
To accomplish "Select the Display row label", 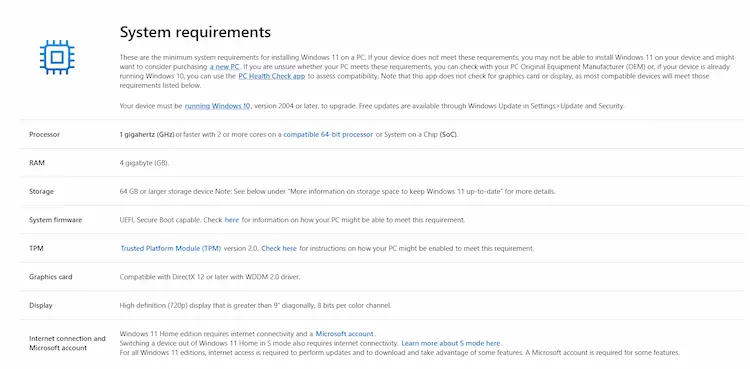I will click(41, 306).
